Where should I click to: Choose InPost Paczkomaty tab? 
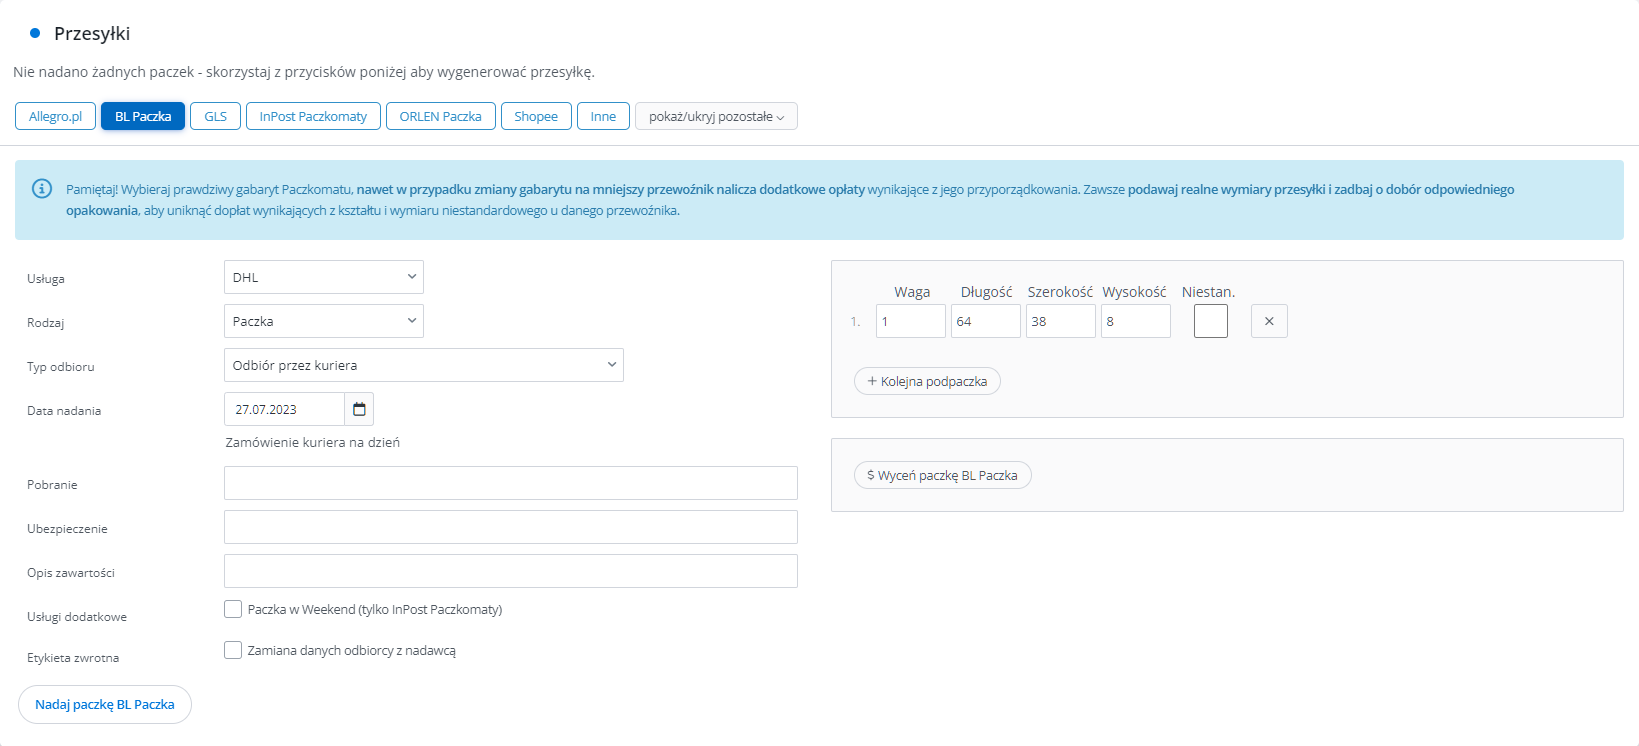[x=313, y=116]
